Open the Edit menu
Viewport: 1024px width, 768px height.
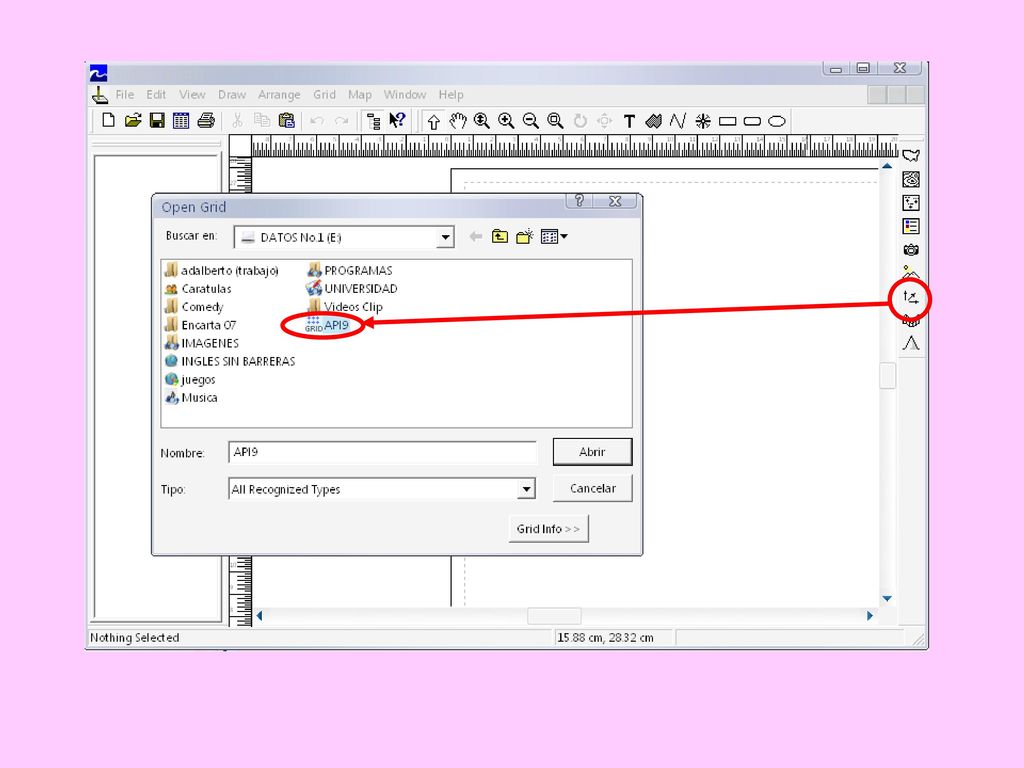click(x=156, y=95)
